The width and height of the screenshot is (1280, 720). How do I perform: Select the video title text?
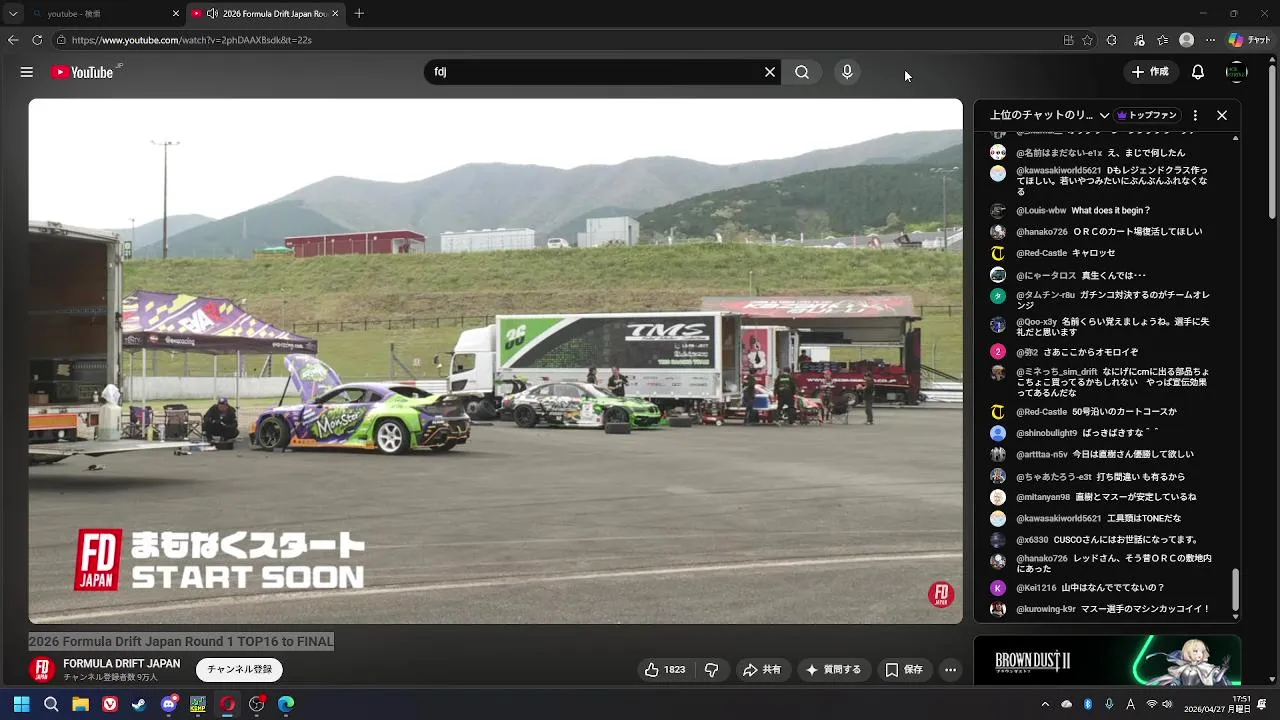pyautogui.click(x=181, y=641)
